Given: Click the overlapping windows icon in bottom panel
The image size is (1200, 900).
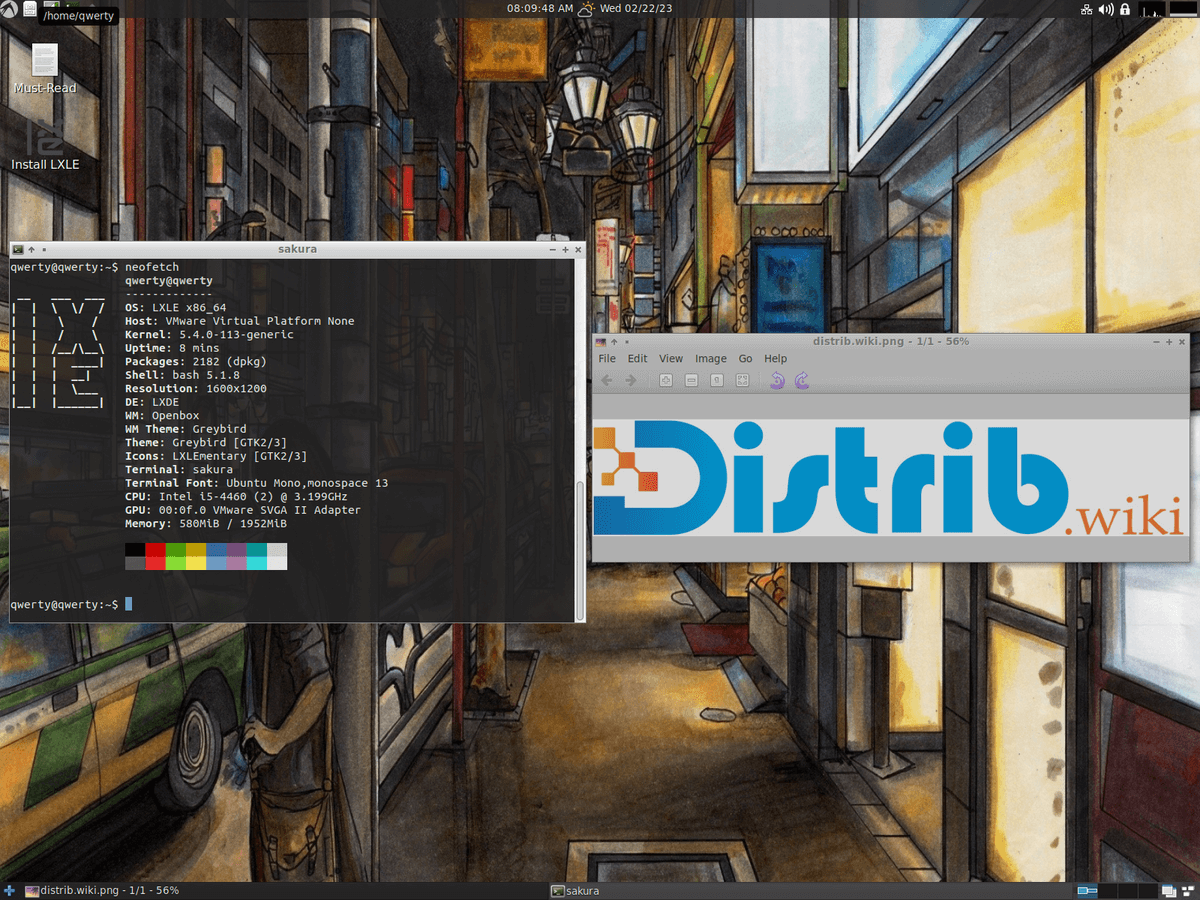Looking at the screenshot, I should point(1168,891).
